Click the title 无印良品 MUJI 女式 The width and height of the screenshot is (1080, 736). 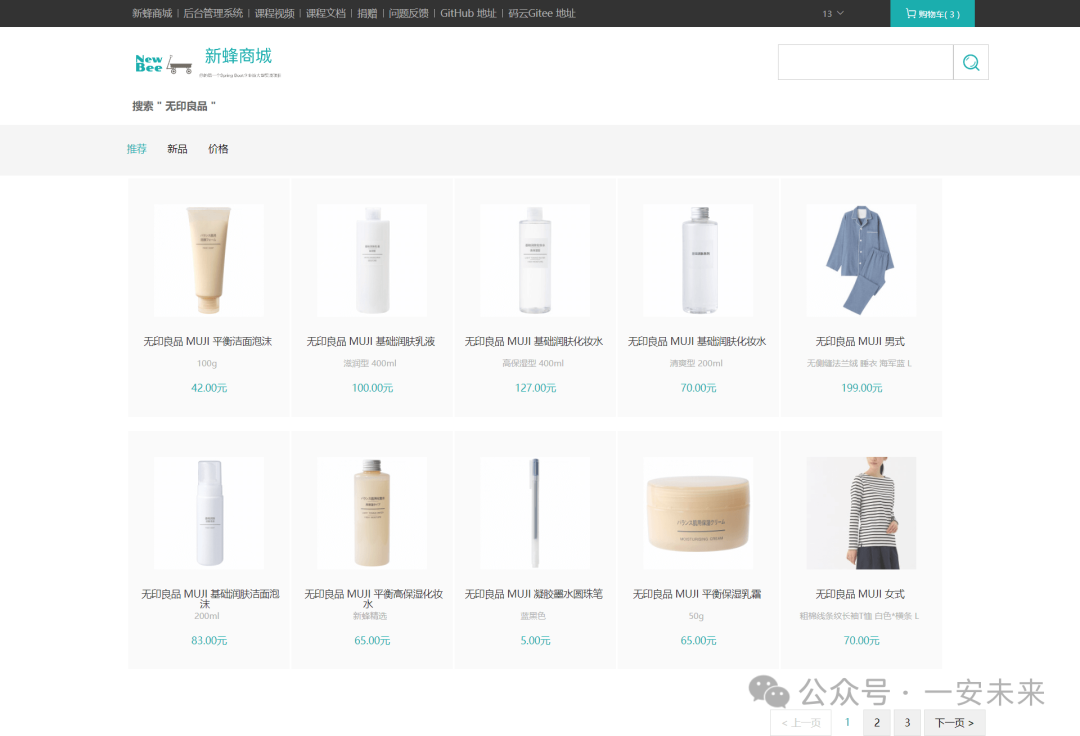click(x=860, y=594)
